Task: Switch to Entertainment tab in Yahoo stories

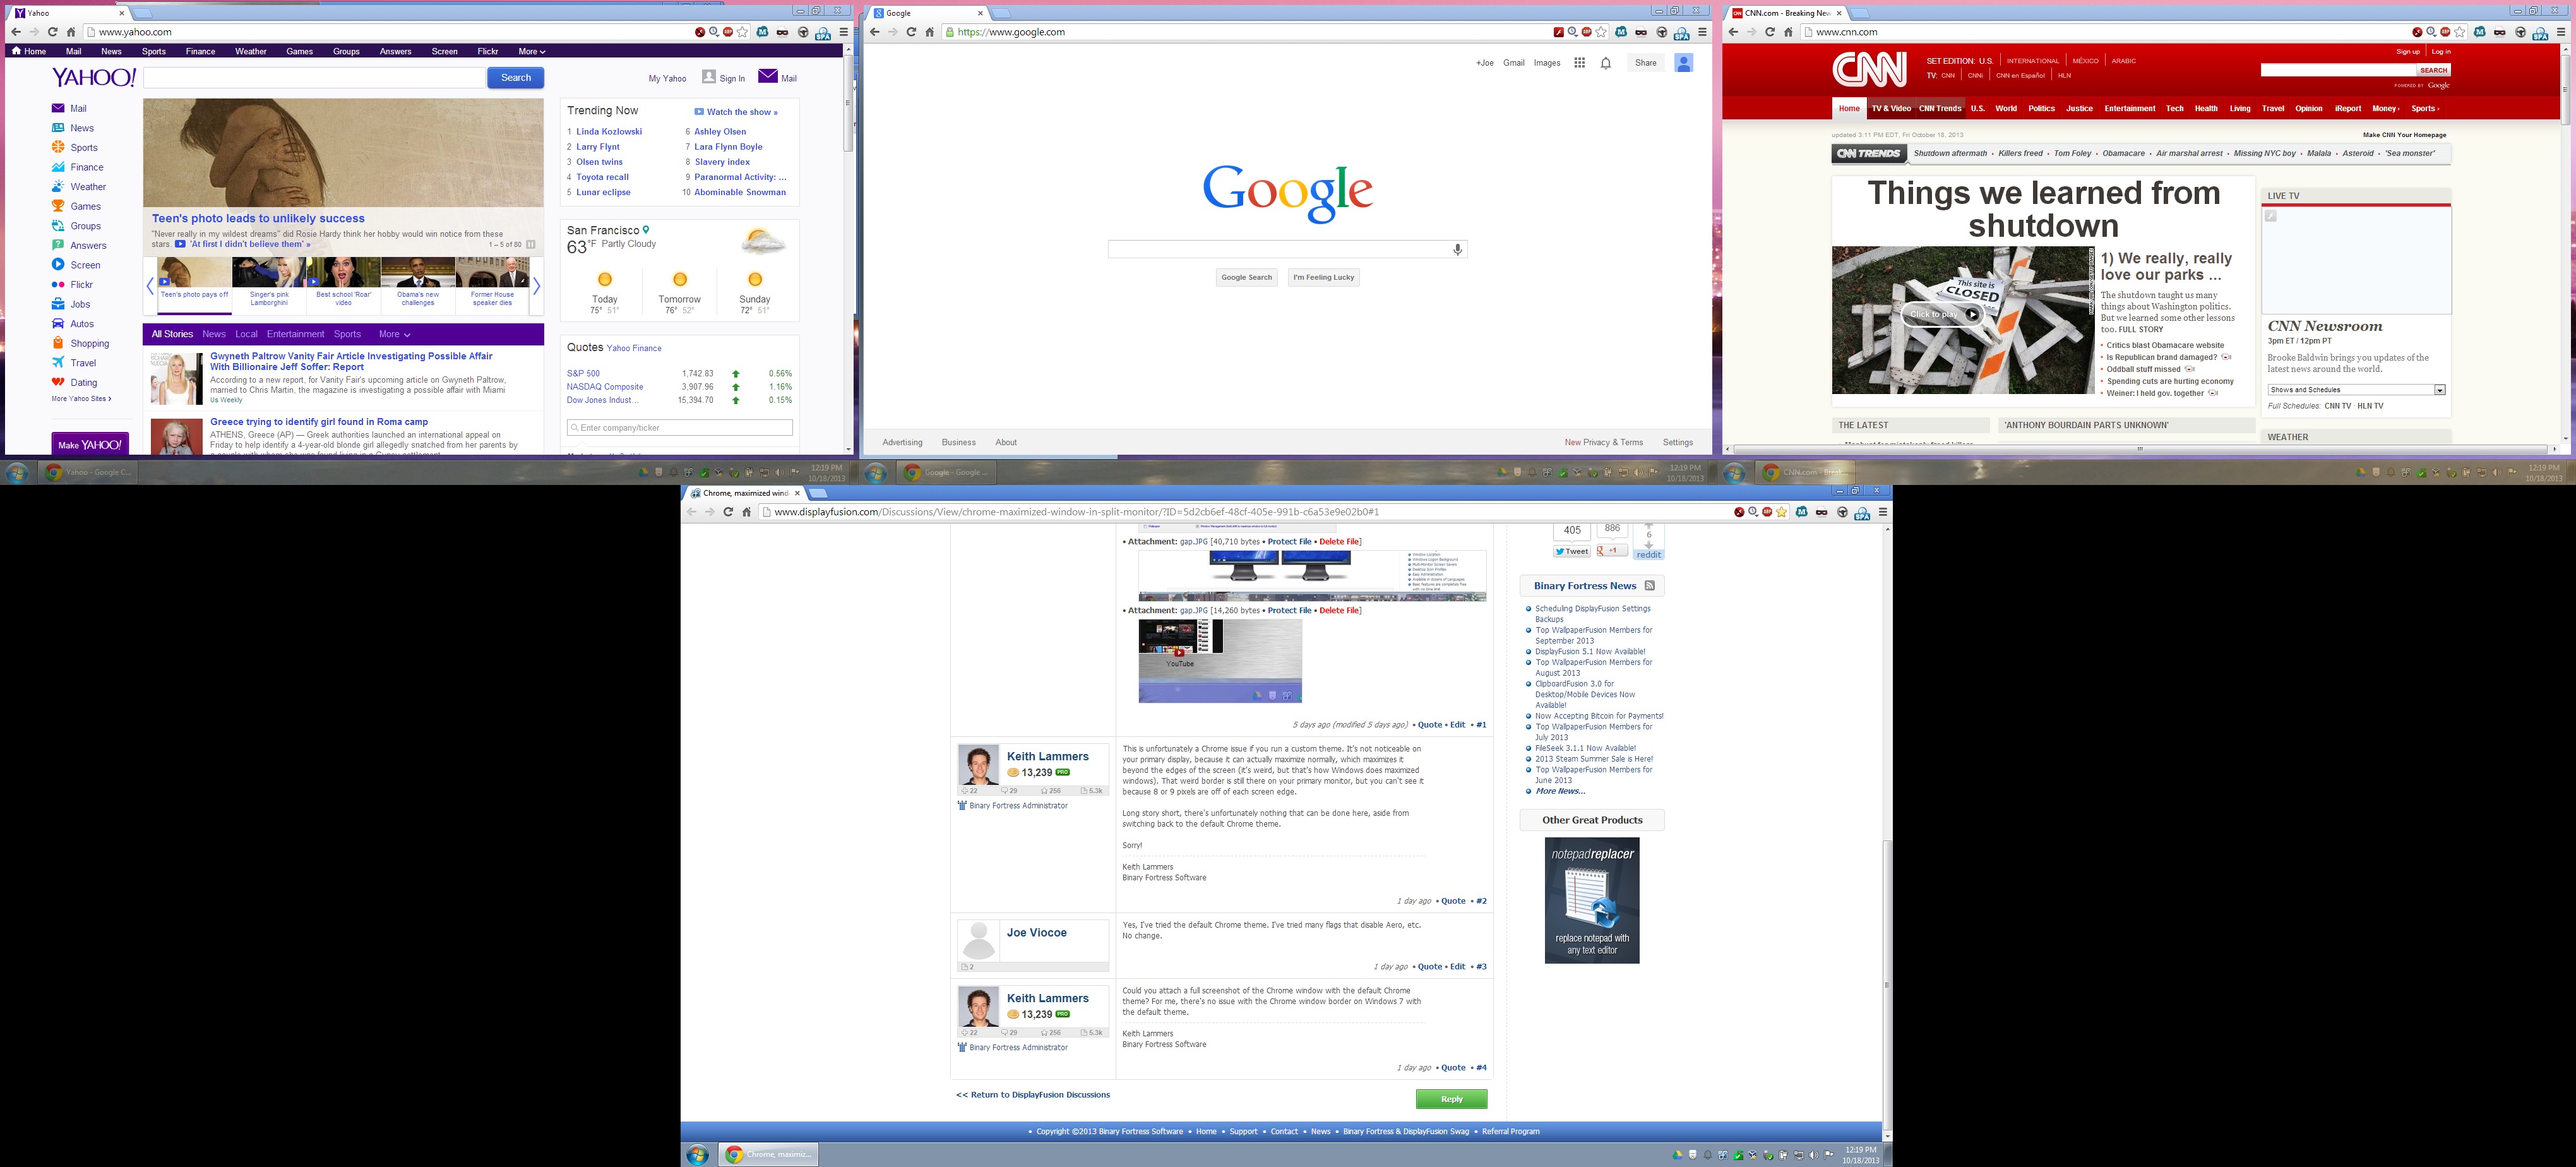Action: [295, 334]
